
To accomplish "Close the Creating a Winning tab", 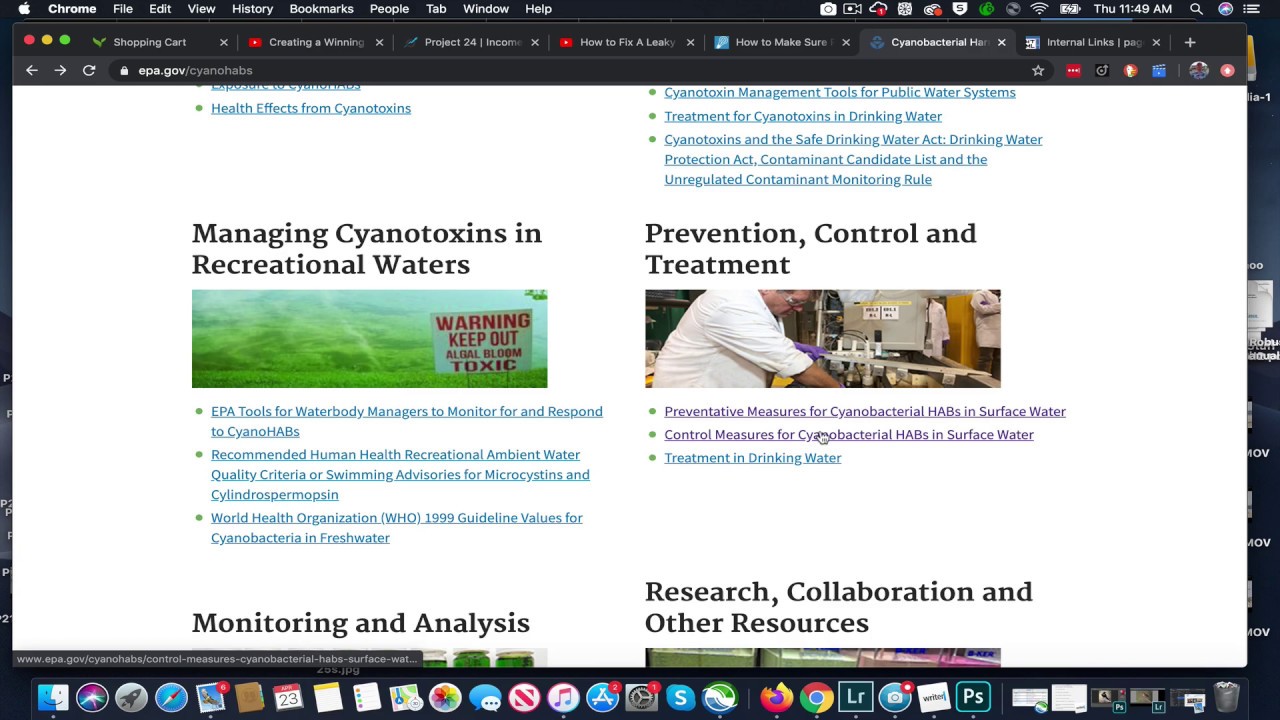I will point(379,42).
